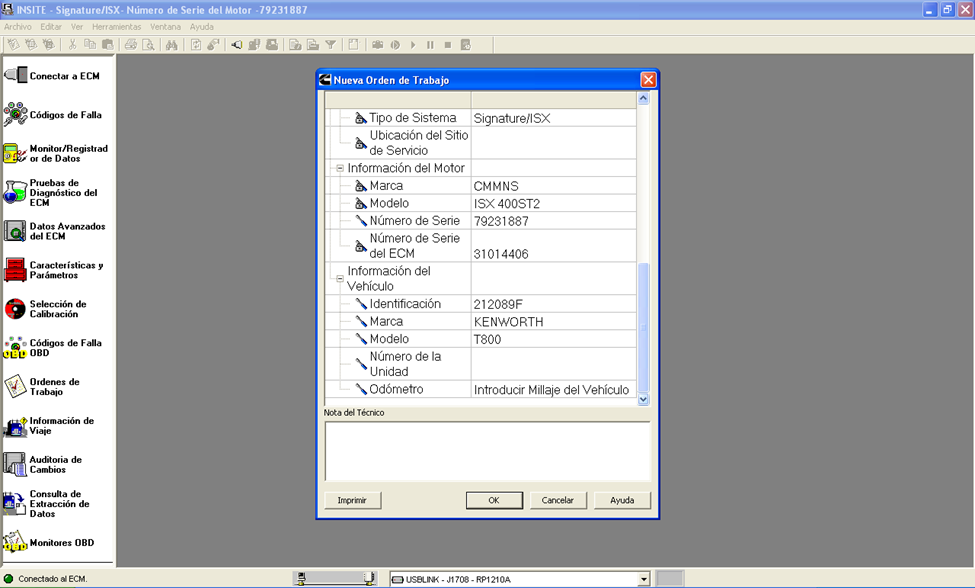
Task: Click the Cancelar button
Action: point(557,500)
